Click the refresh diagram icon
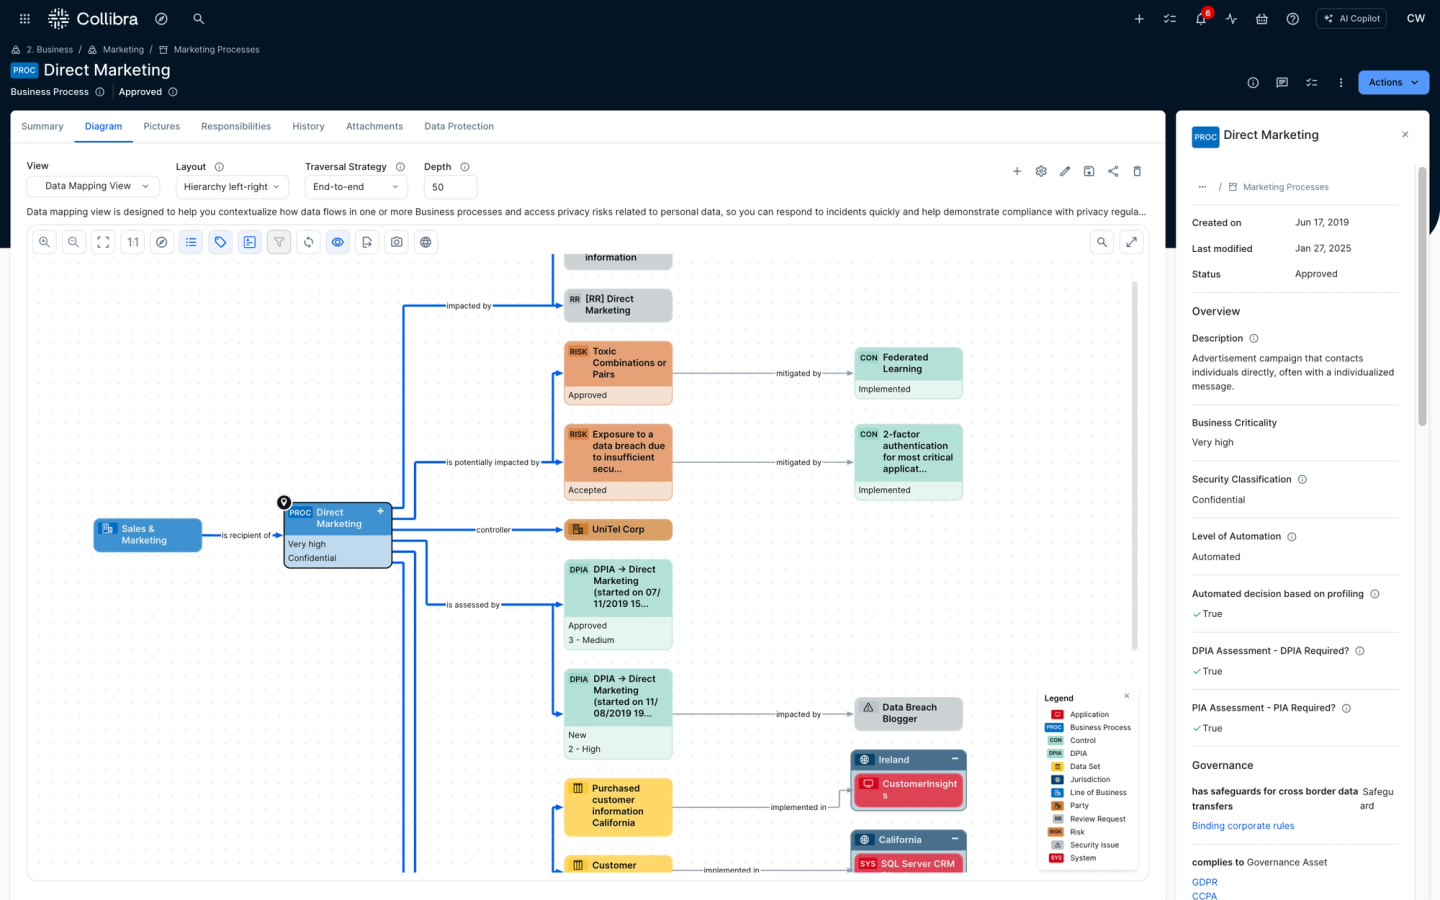 point(309,242)
